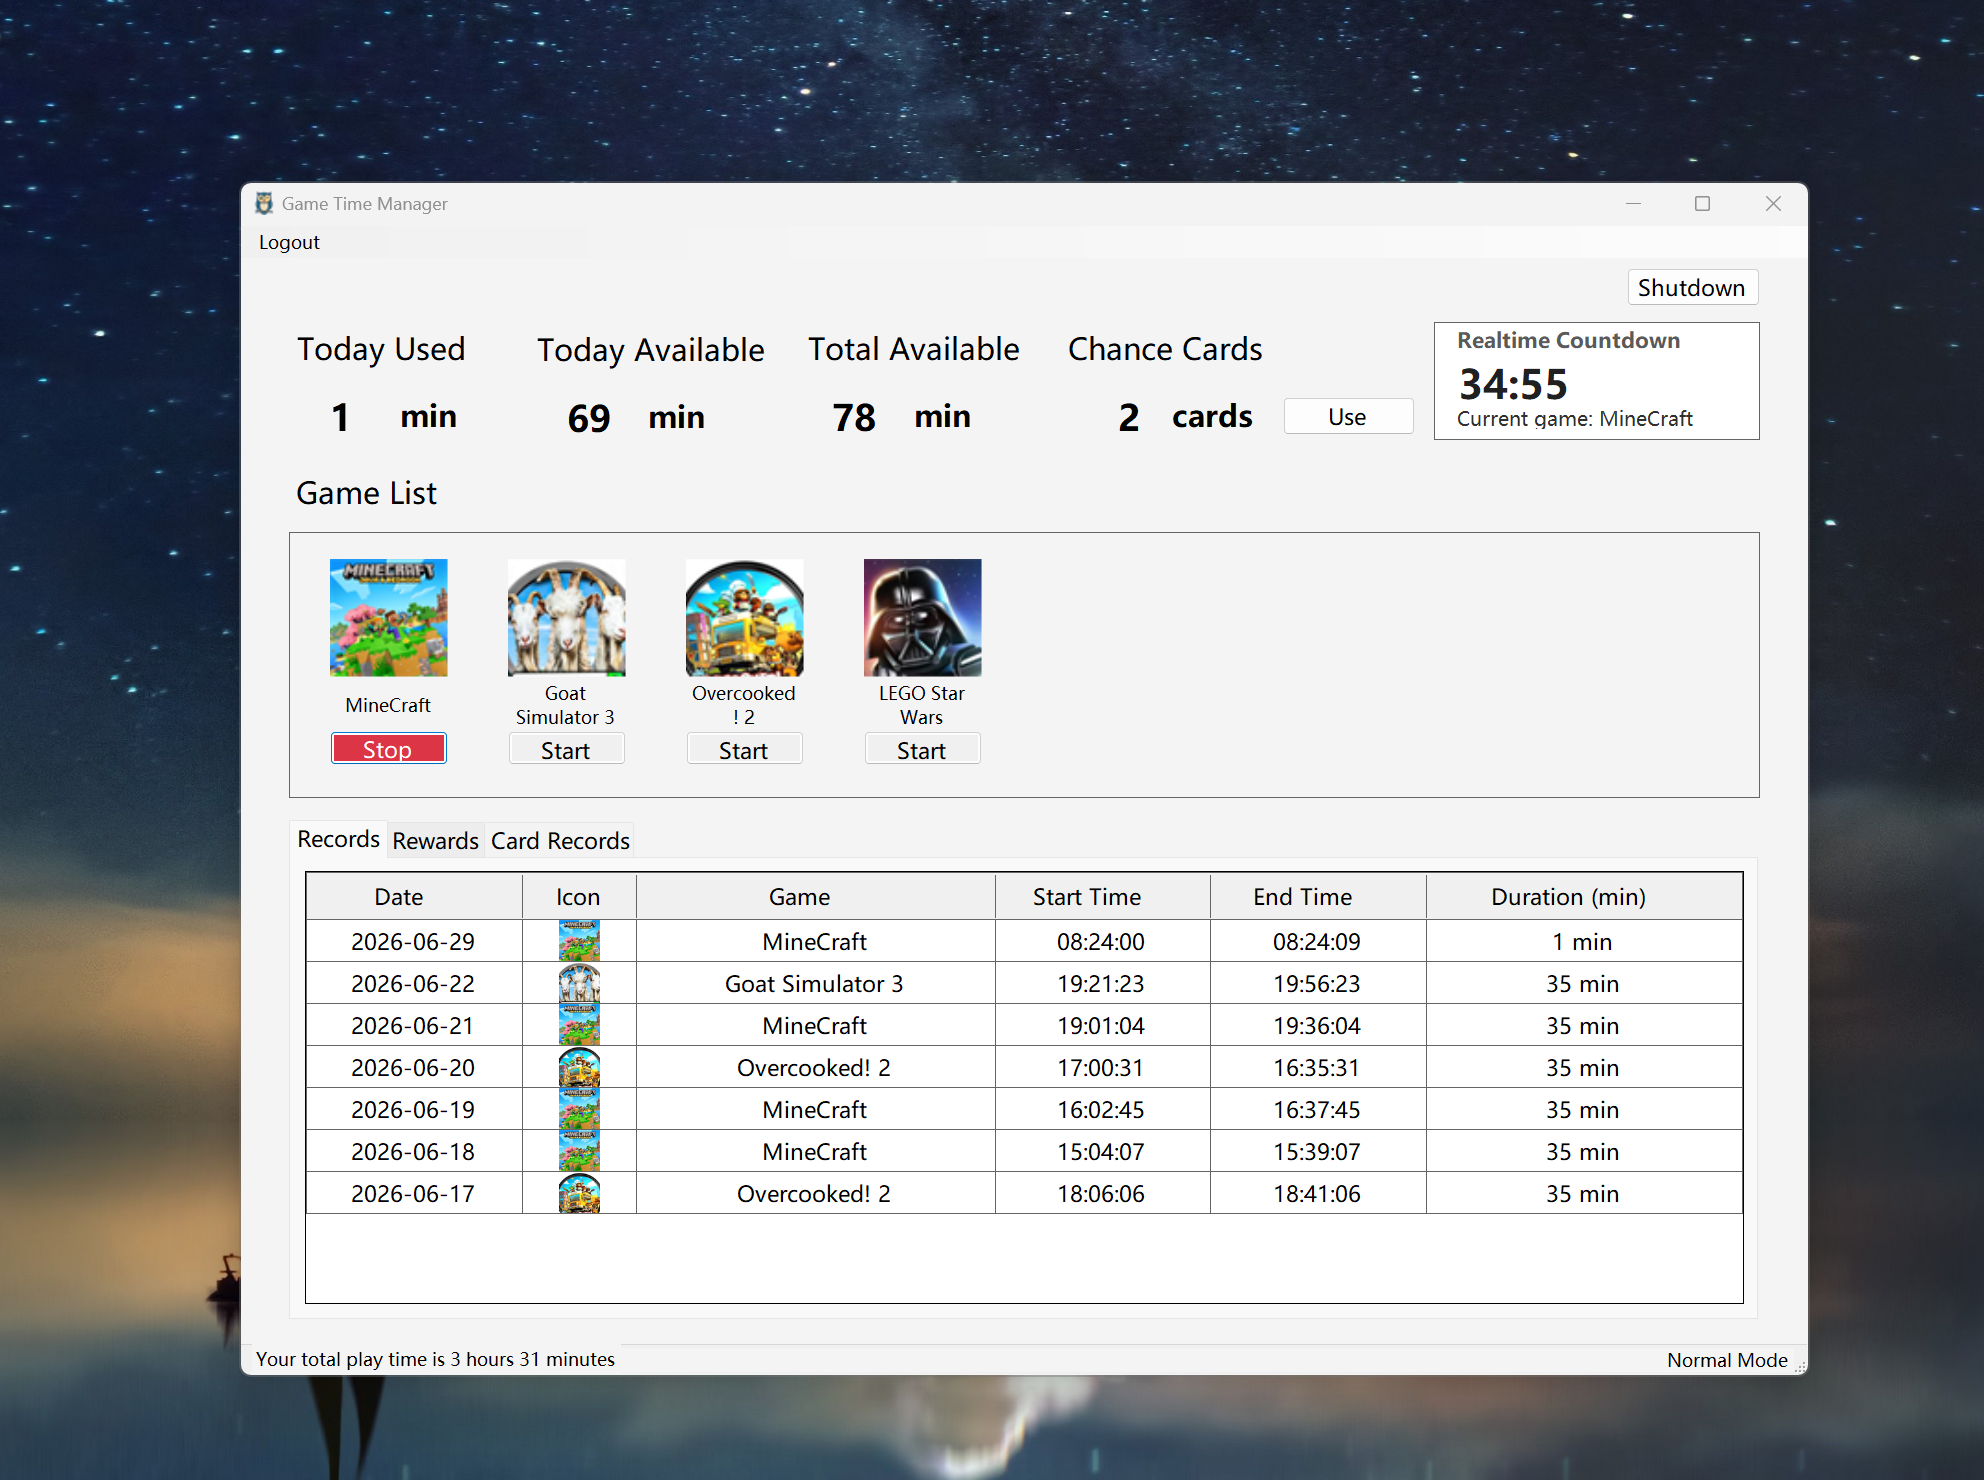Screen dimensions: 1984x1480
Task: Click the Overcooked icon in the 2026-06-17 row
Action: [x=579, y=1193]
